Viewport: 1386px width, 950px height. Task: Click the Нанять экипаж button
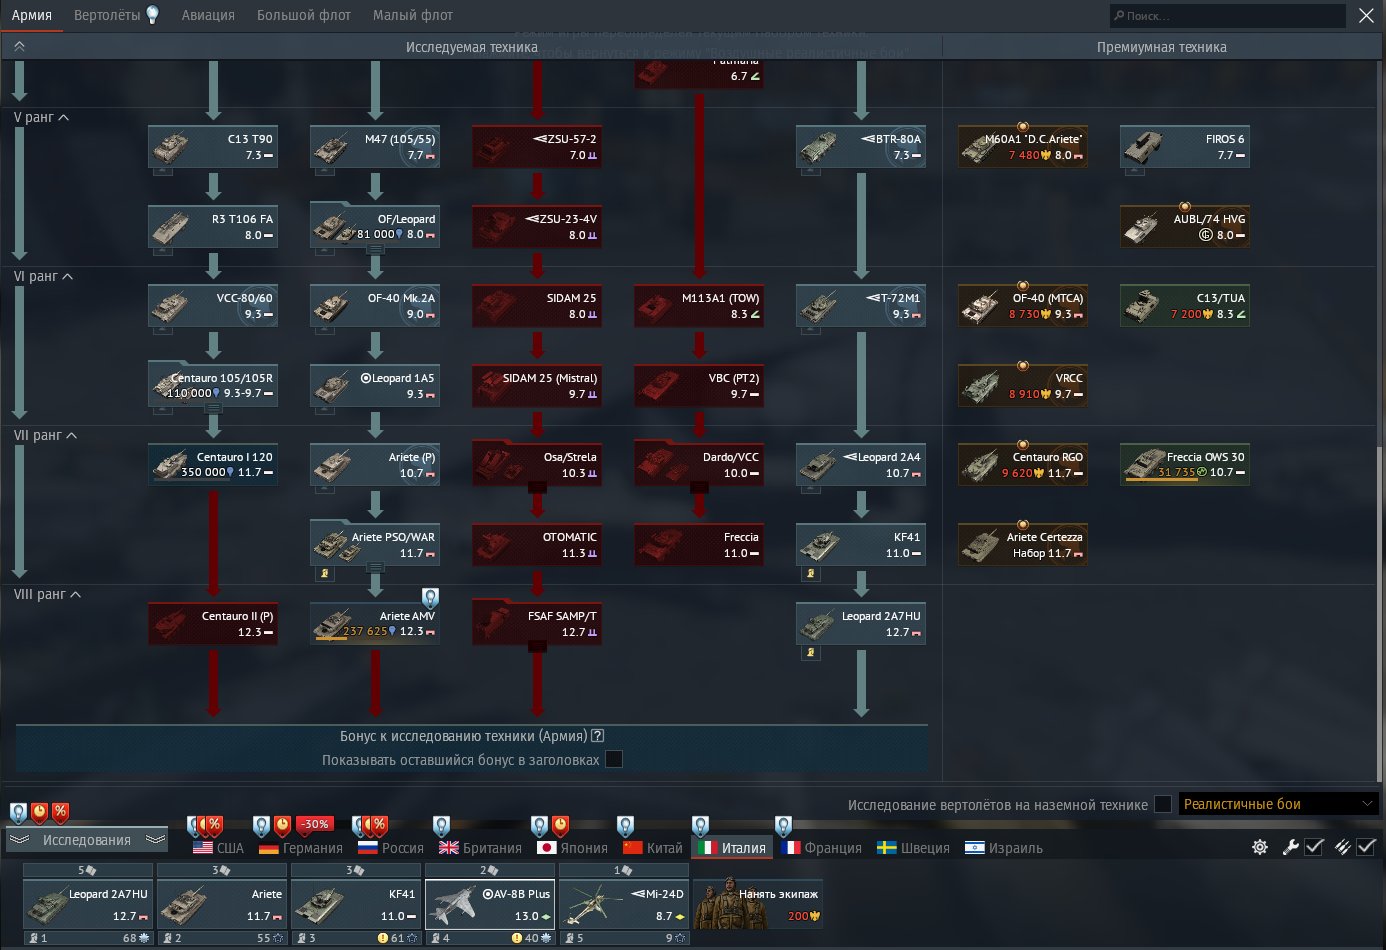point(758,904)
